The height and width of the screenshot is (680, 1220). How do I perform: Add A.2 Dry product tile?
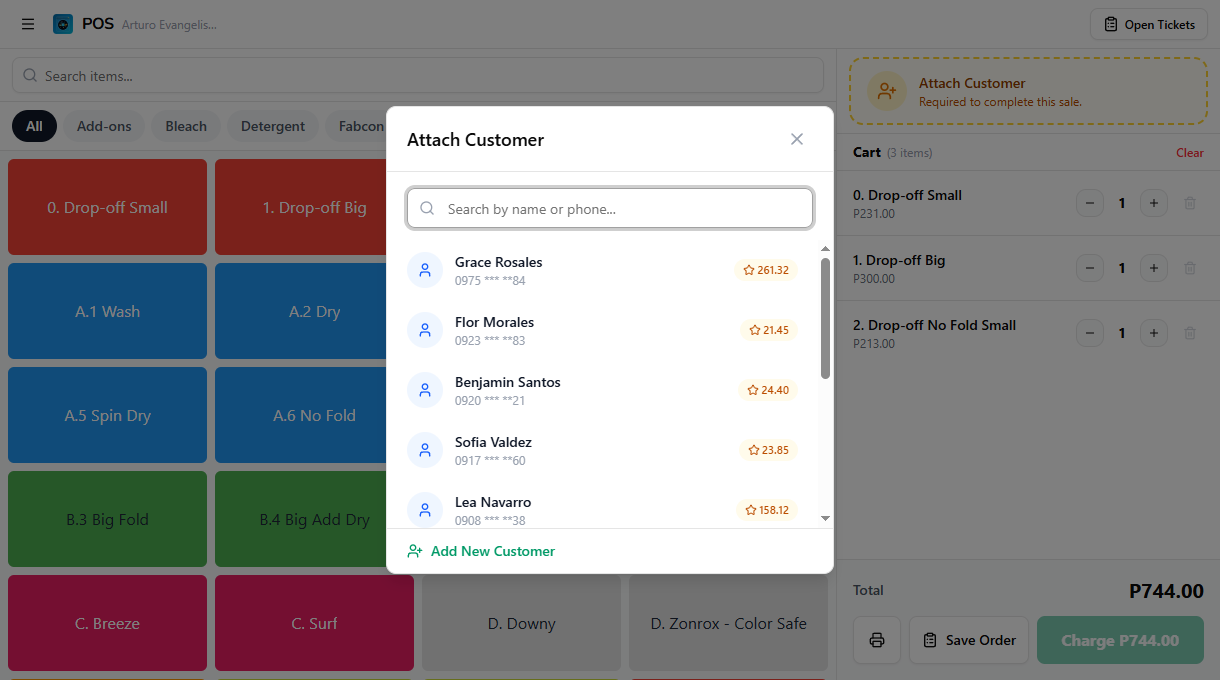(301, 311)
